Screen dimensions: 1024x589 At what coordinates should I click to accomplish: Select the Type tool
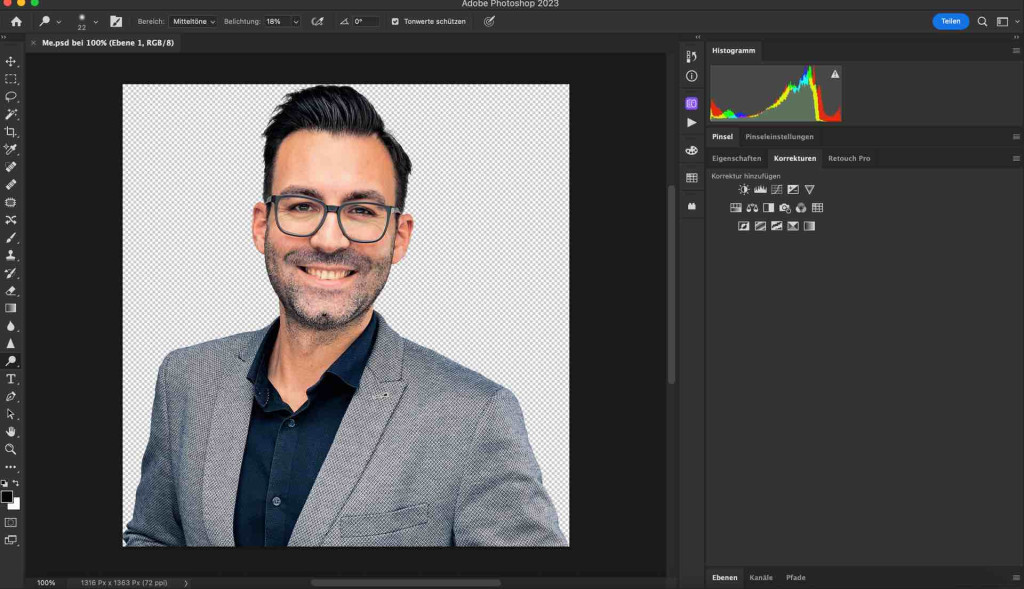(x=11, y=379)
